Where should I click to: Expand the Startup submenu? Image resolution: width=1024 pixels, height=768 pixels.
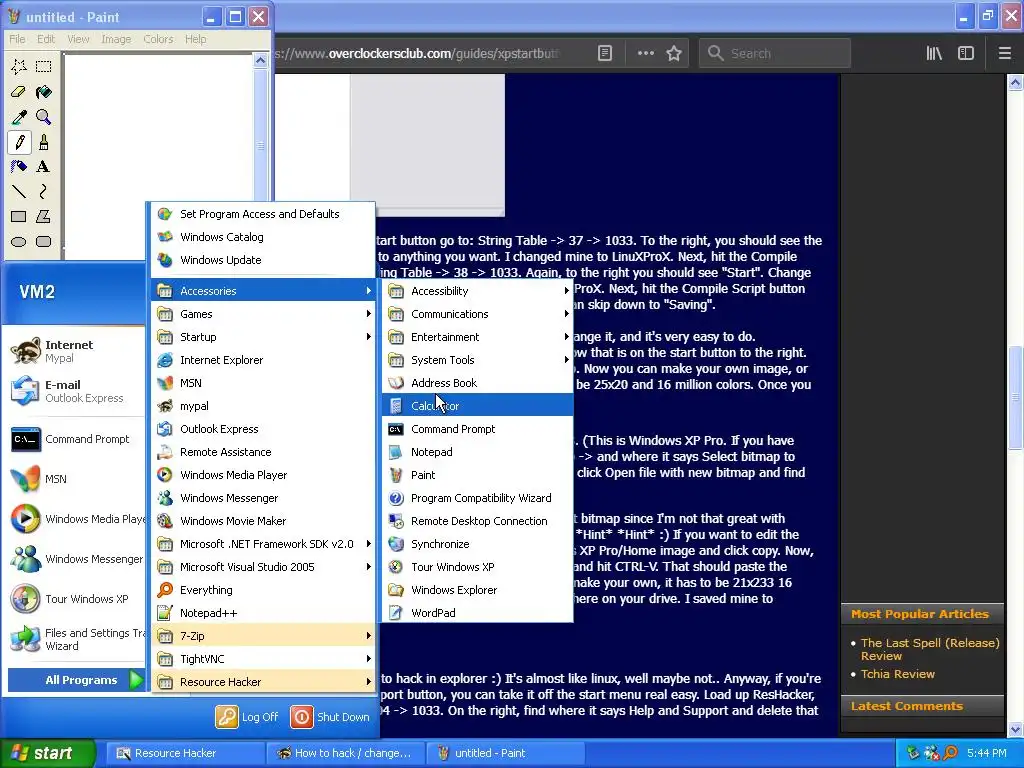pyautogui.click(x=264, y=337)
